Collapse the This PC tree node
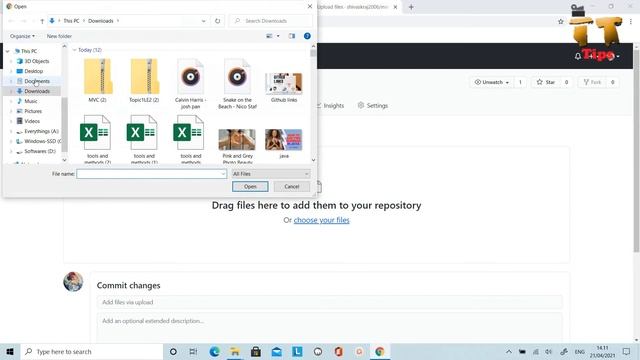640x360 pixels. [x=7, y=51]
